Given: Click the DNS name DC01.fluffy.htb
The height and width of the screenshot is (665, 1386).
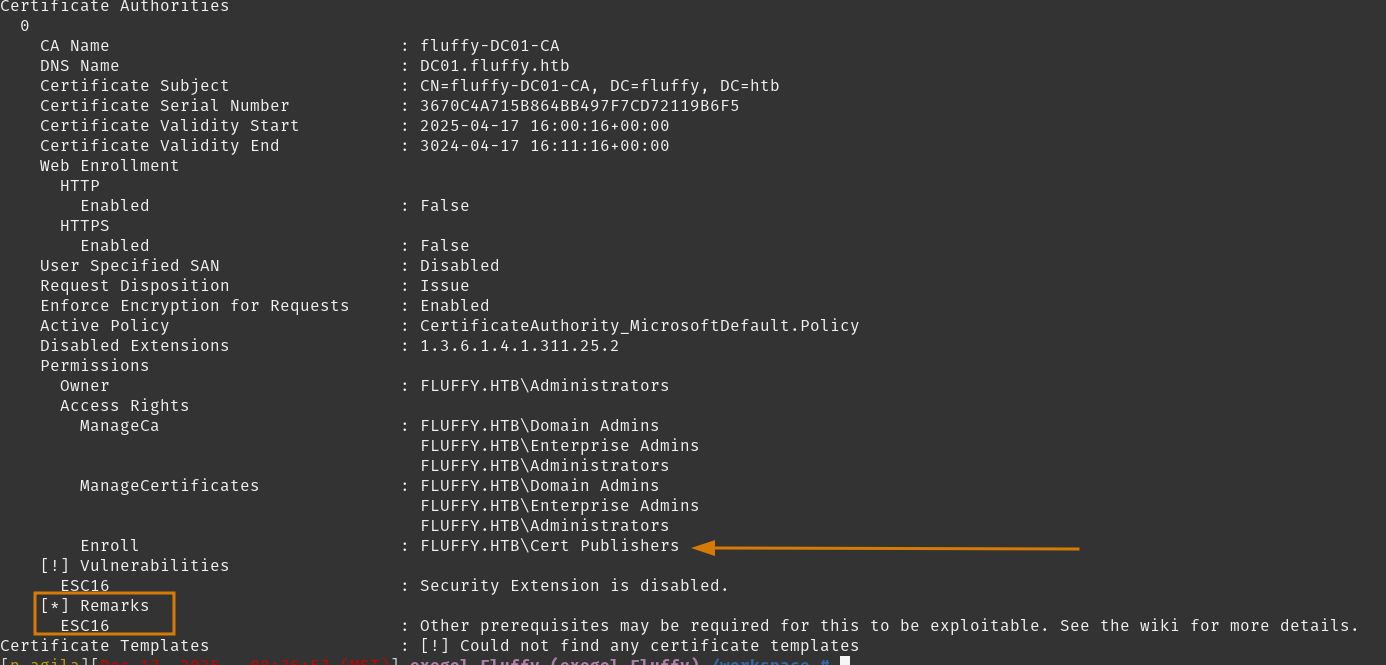Looking at the screenshot, I should pos(494,66).
